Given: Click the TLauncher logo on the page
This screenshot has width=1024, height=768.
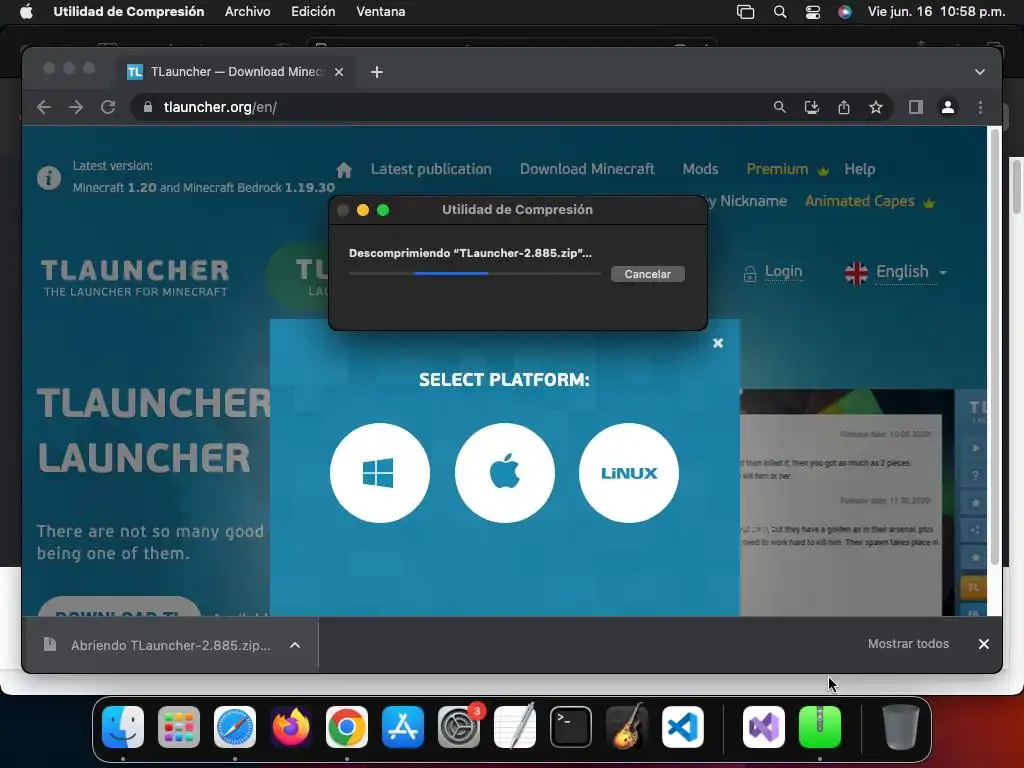Looking at the screenshot, I should 135,278.
